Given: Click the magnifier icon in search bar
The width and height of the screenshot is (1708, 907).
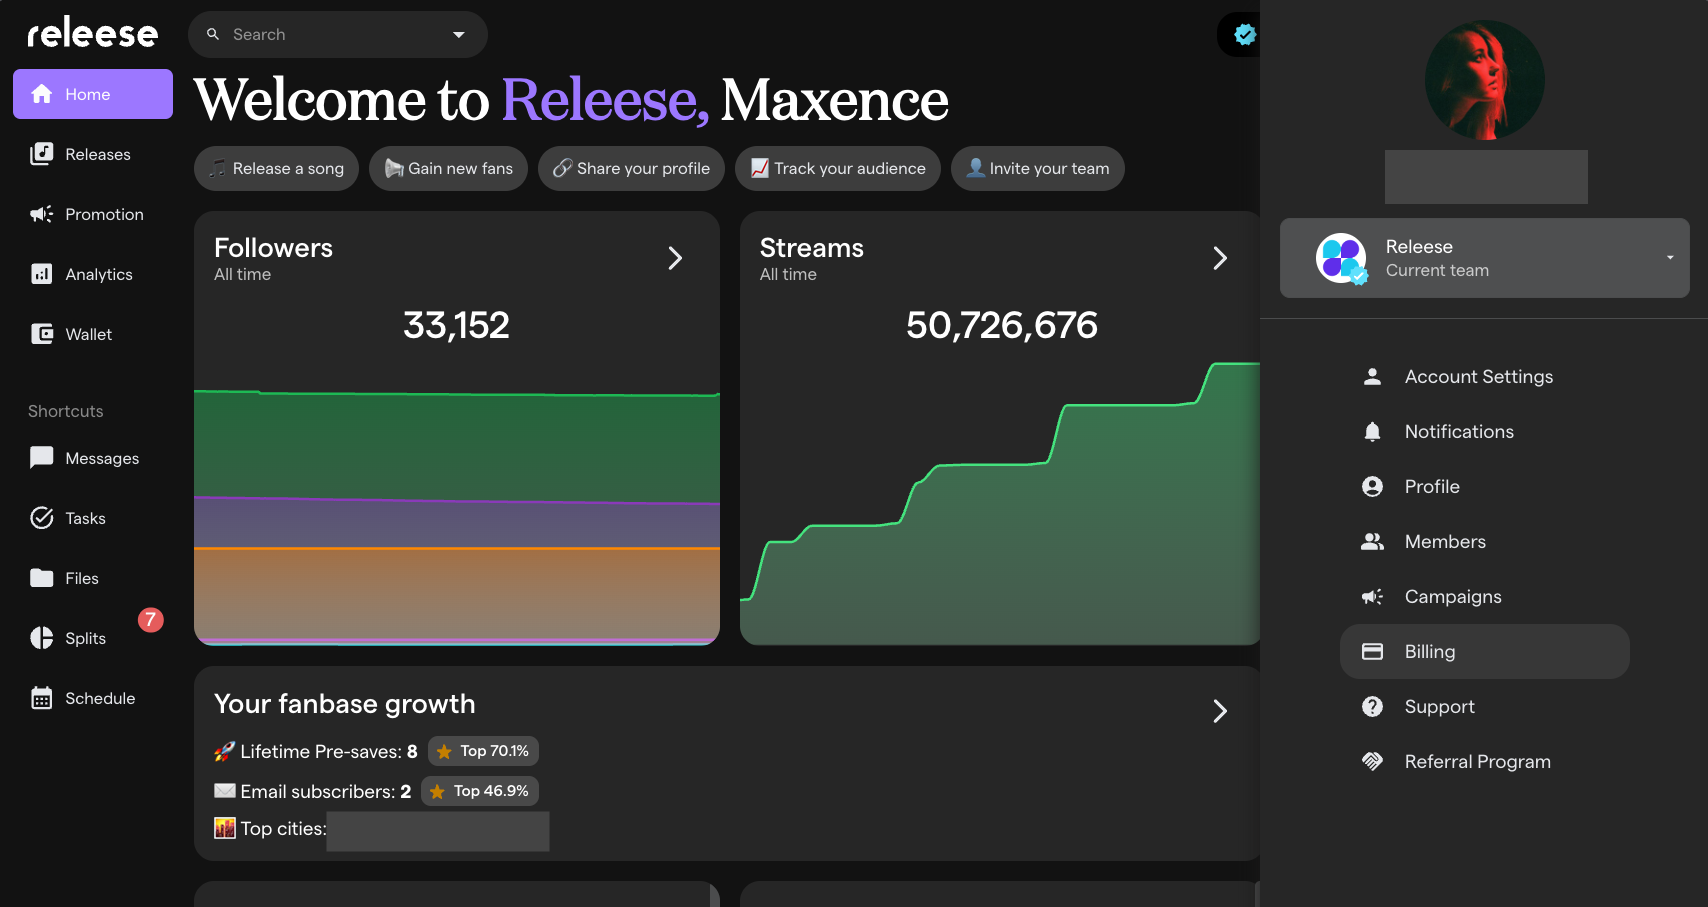Looking at the screenshot, I should (x=213, y=34).
